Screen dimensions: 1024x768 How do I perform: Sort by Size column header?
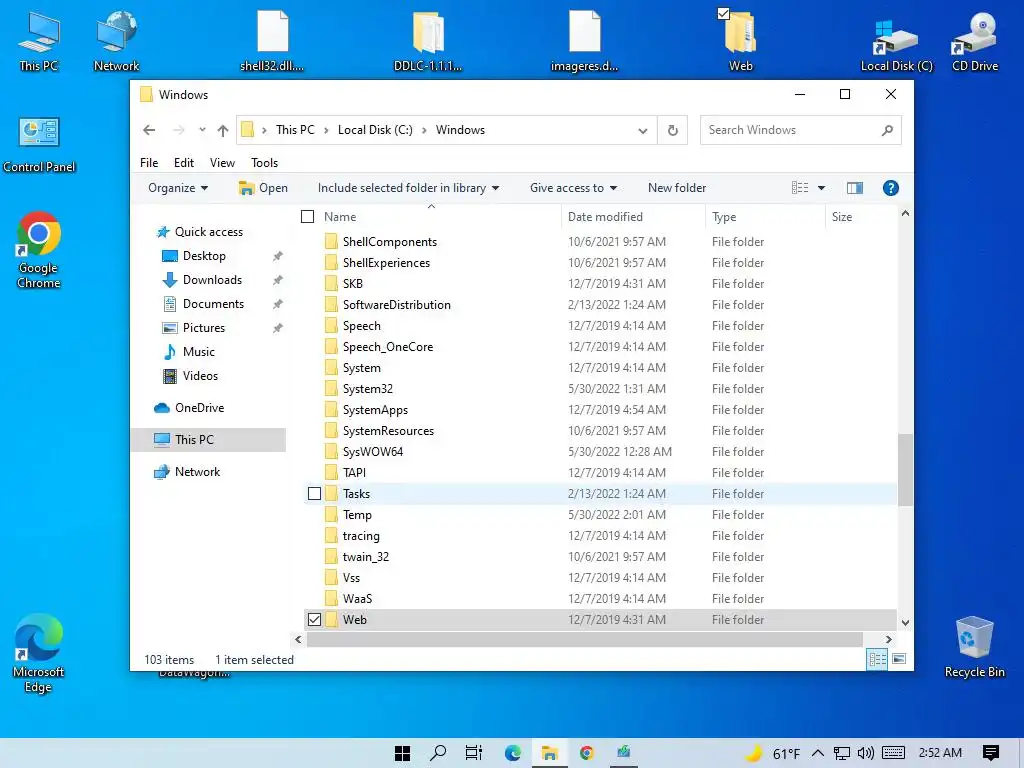(x=861, y=217)
